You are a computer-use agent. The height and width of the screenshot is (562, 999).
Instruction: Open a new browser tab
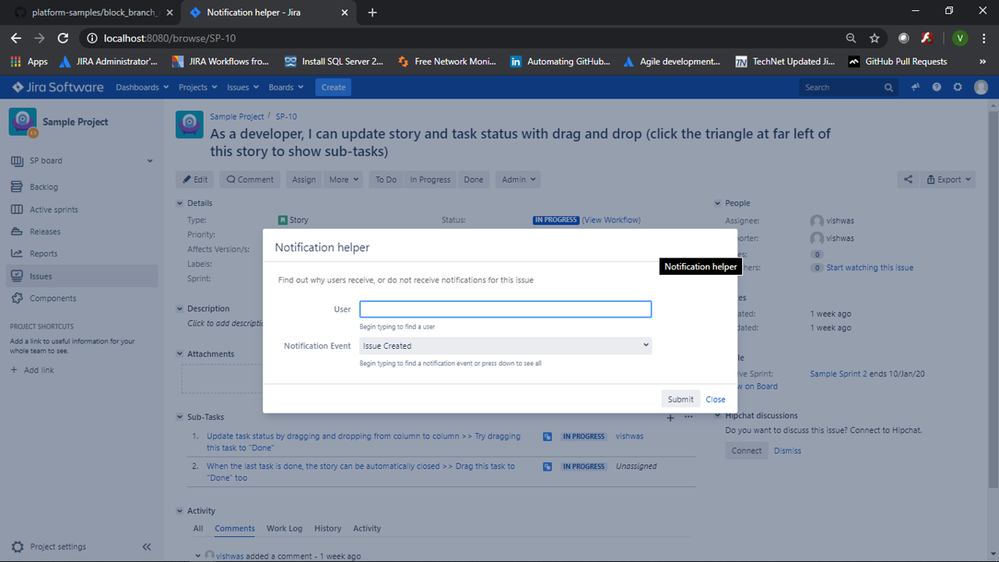372,12
